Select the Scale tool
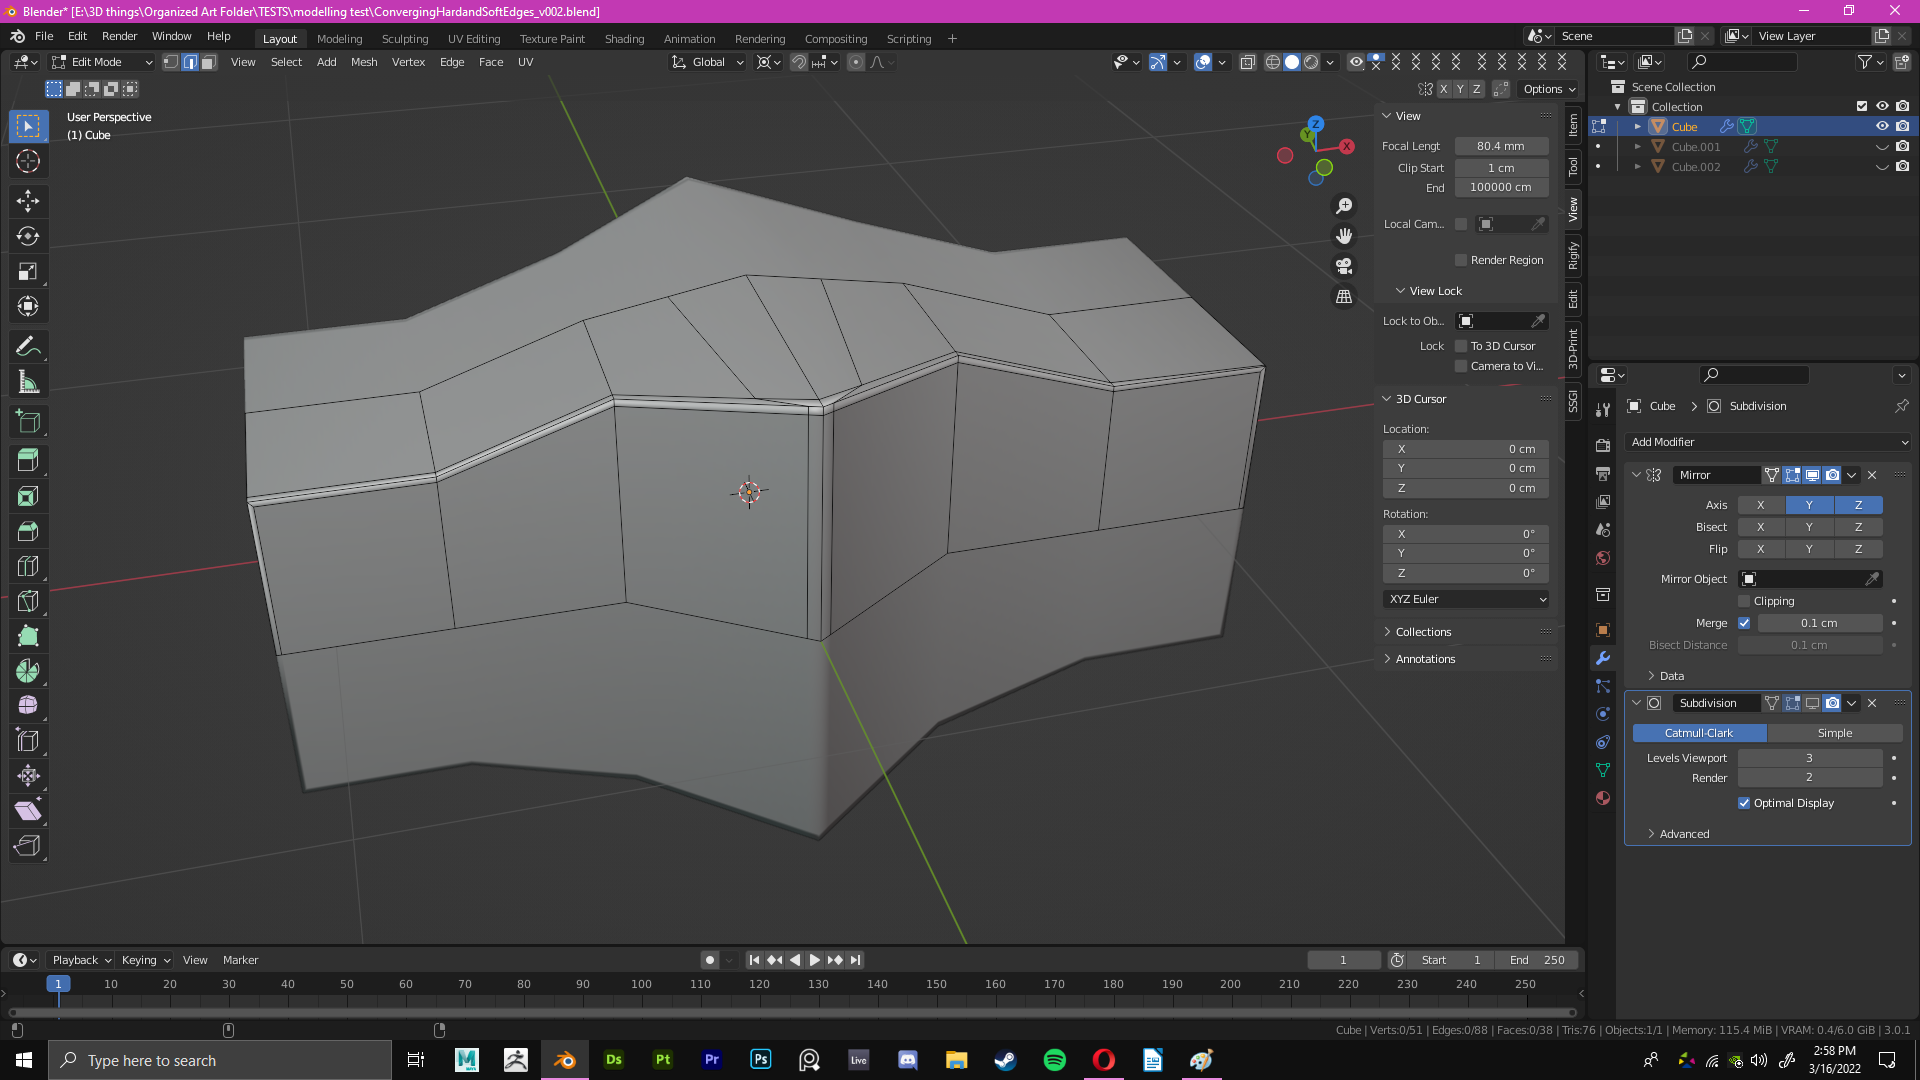The height and width of the screenshot is (1080, 1920). pos(28,271)
